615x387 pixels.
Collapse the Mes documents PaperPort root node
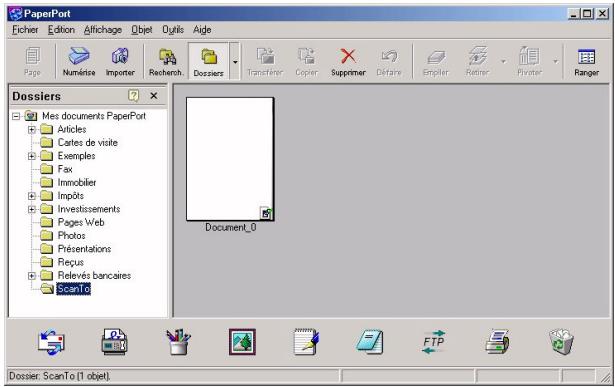16,116
